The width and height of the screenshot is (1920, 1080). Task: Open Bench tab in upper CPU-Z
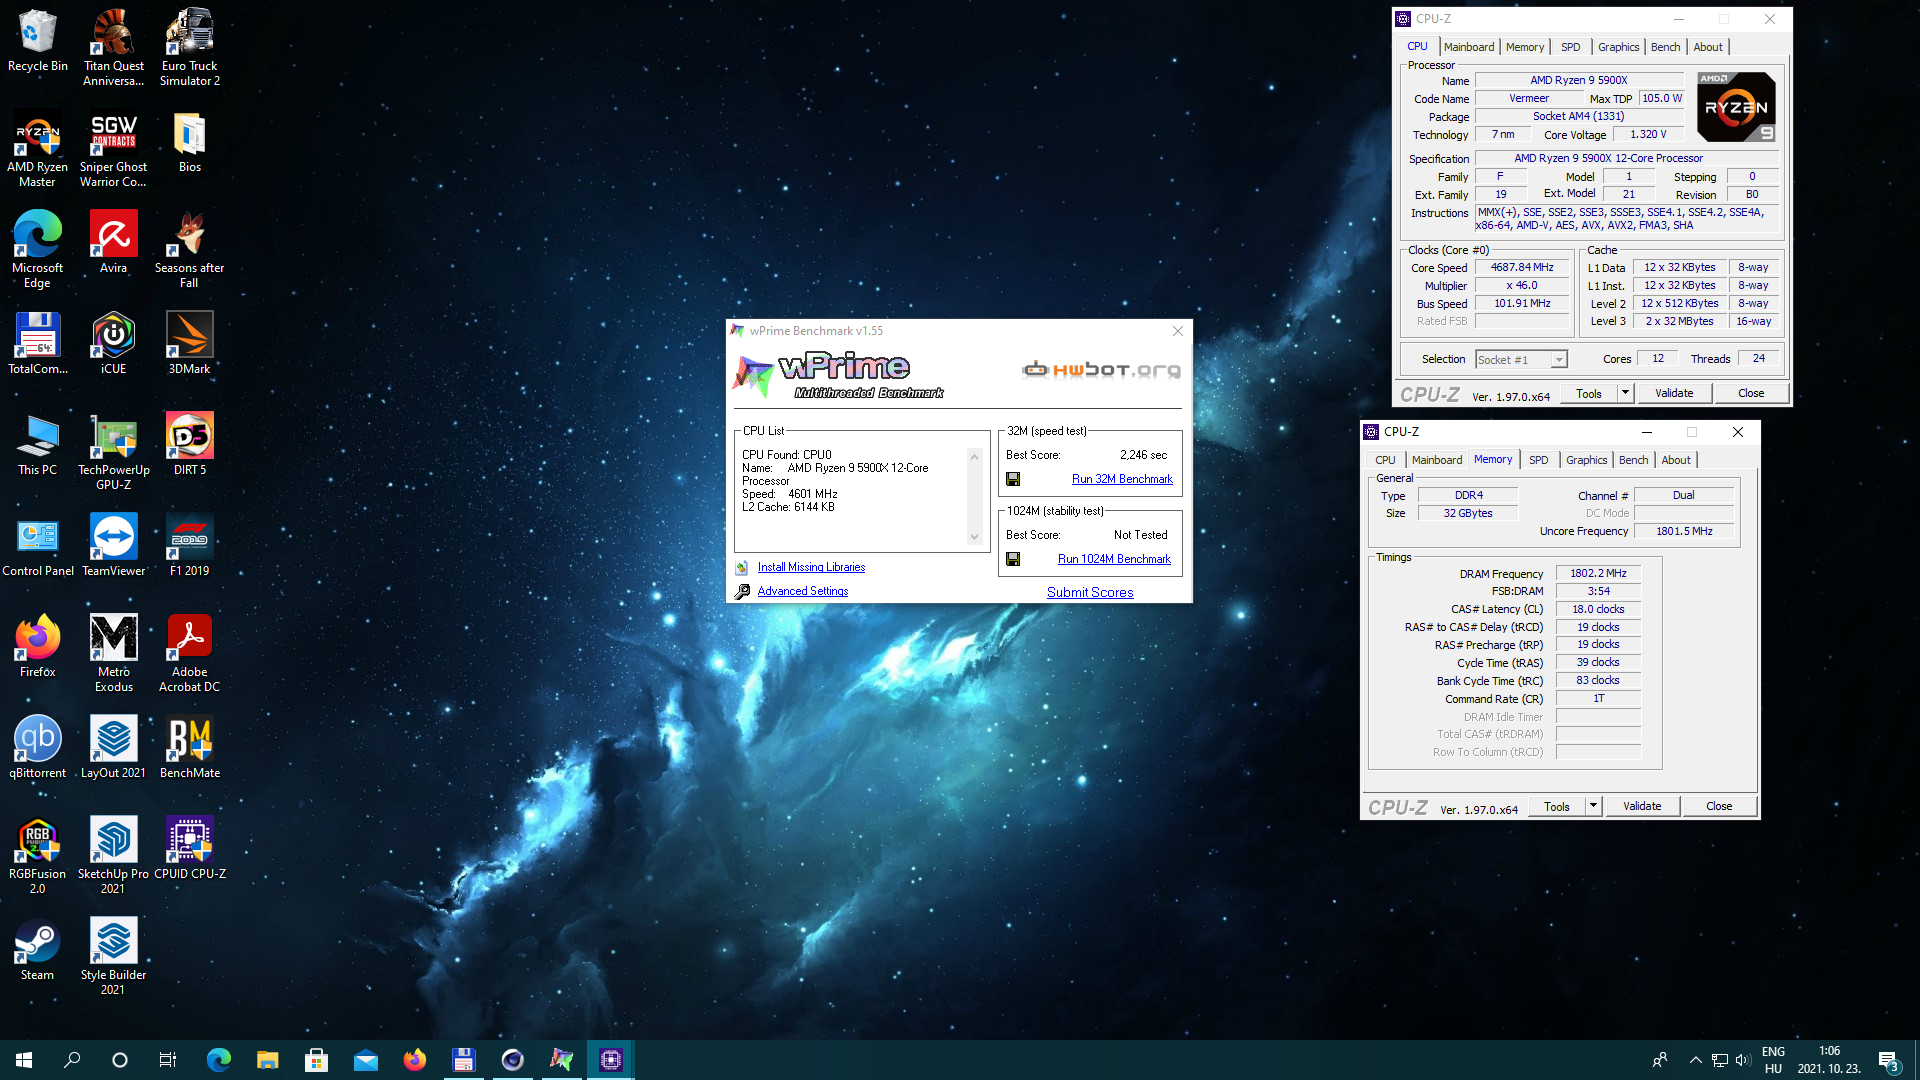[x=1665, y=47]
